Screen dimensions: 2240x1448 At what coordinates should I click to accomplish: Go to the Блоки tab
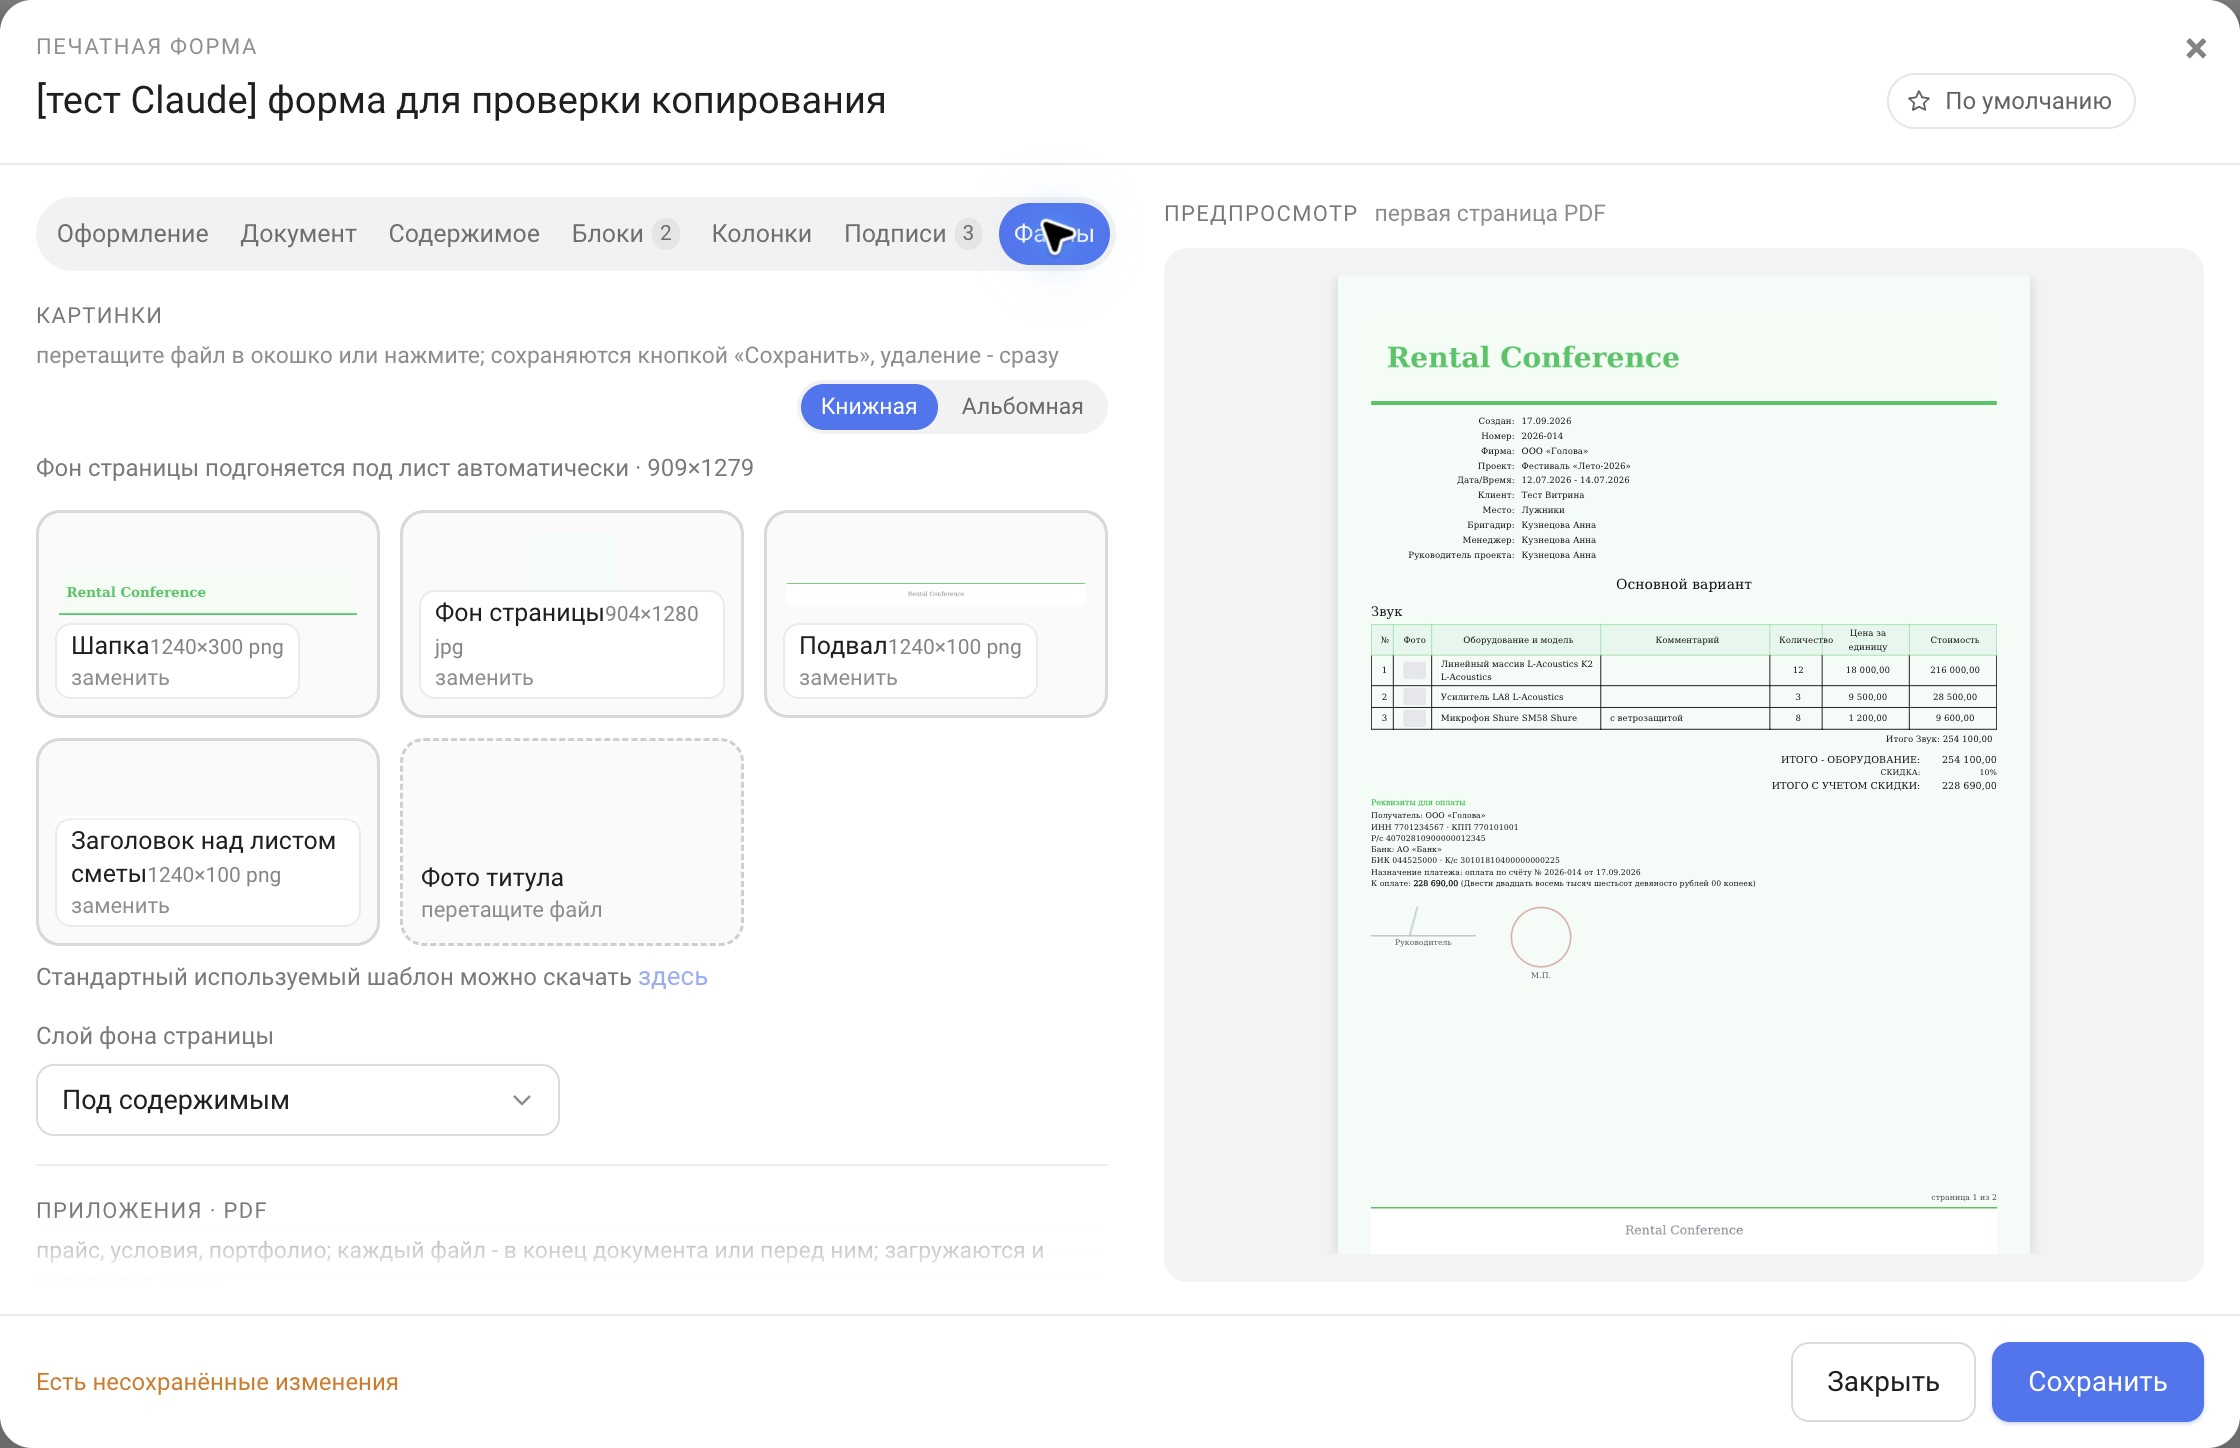(624, 234)
